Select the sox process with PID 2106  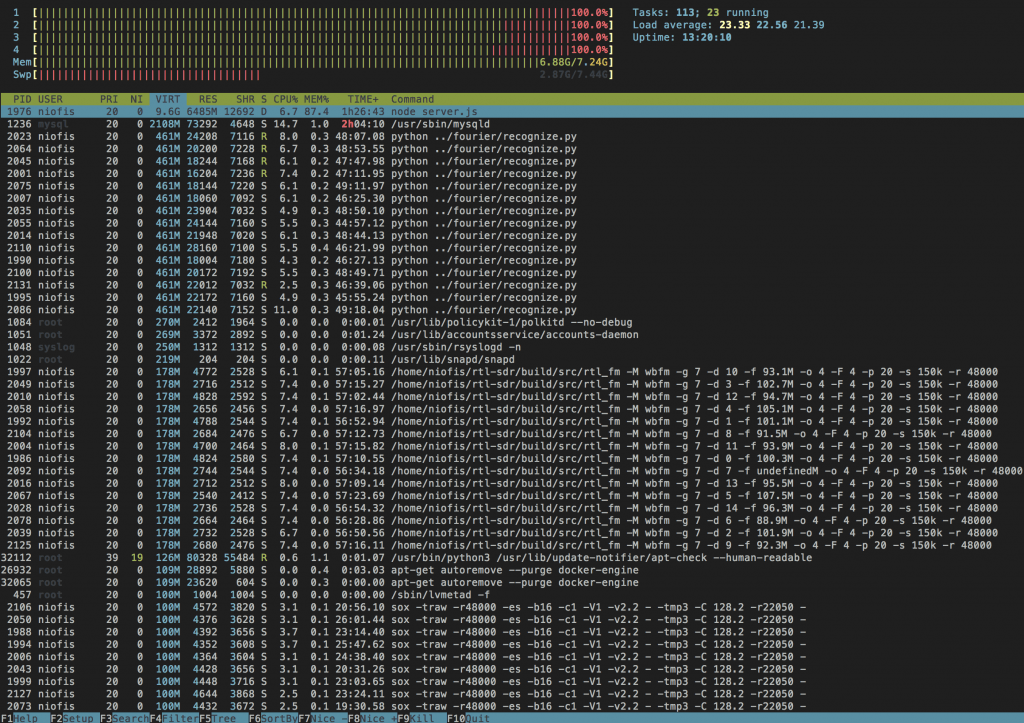tap(512, 608)
